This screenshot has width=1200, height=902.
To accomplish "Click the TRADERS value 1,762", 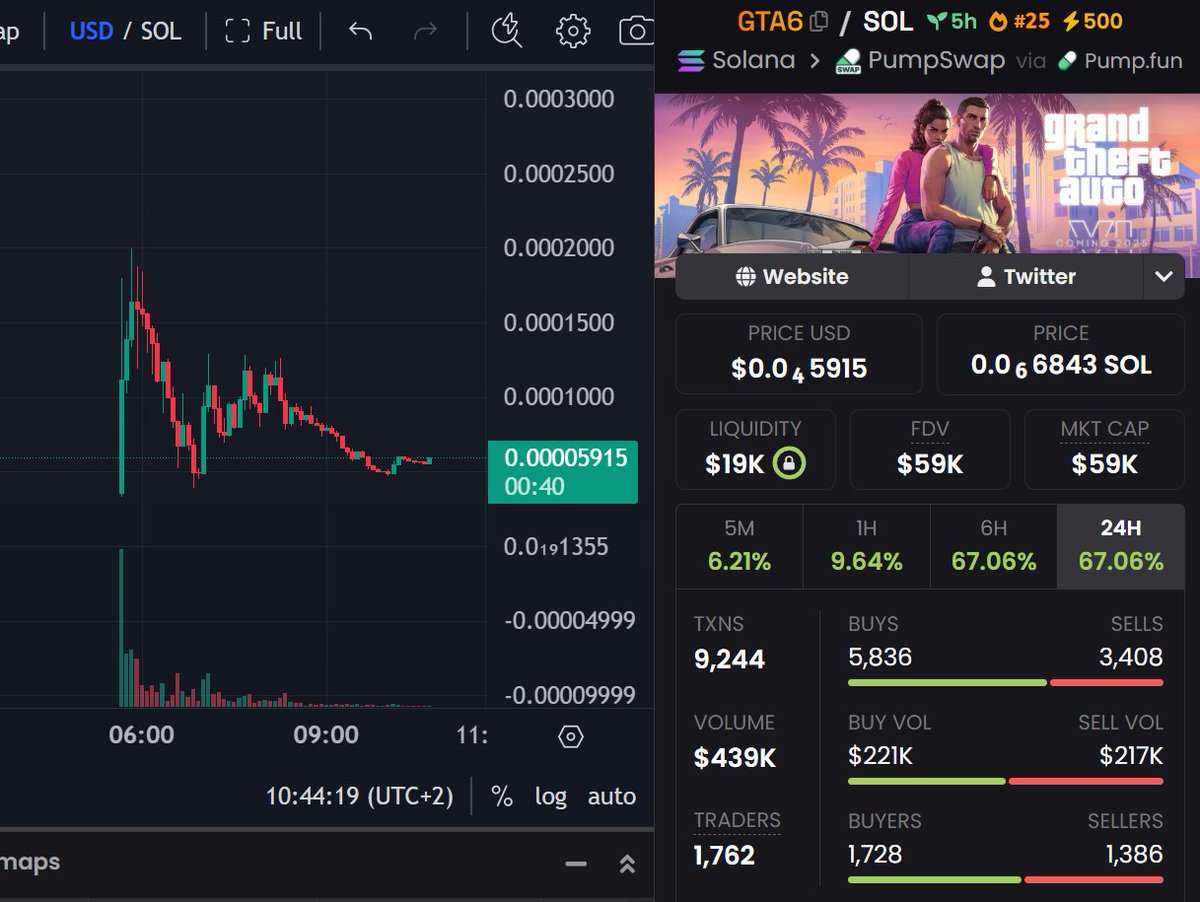I will click(724, 855).
